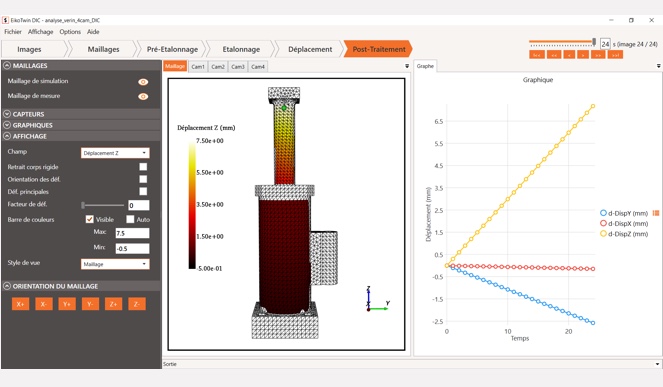Image resolution: width=663 pixels, height=387 pixels.
Task: Toggle d-DispZ (mm) legend entry
Action: tap(624, 234)
